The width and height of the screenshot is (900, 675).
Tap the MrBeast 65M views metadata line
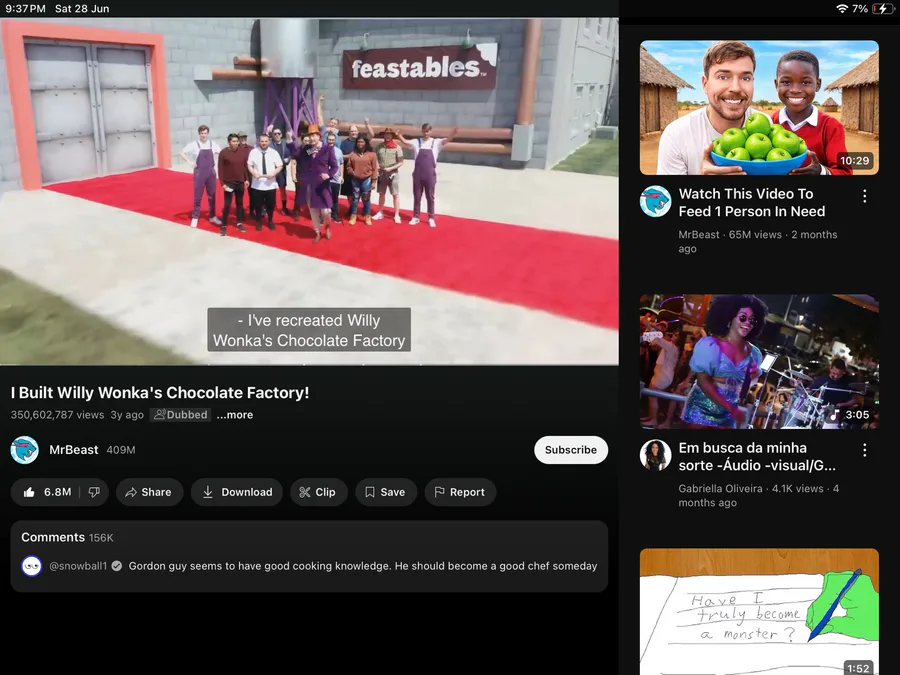click(758, 242)
